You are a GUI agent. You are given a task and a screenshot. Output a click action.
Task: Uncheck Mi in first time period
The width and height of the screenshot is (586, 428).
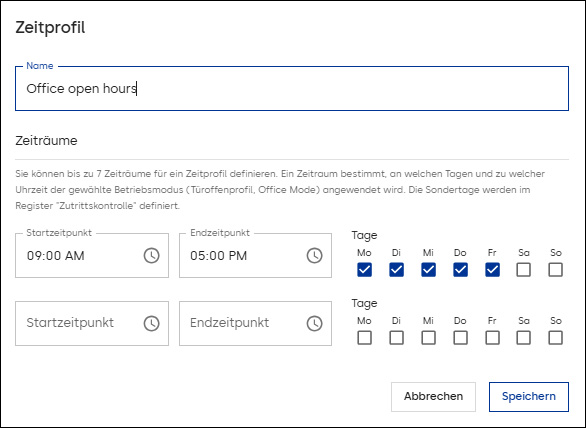tap(428, 270)
